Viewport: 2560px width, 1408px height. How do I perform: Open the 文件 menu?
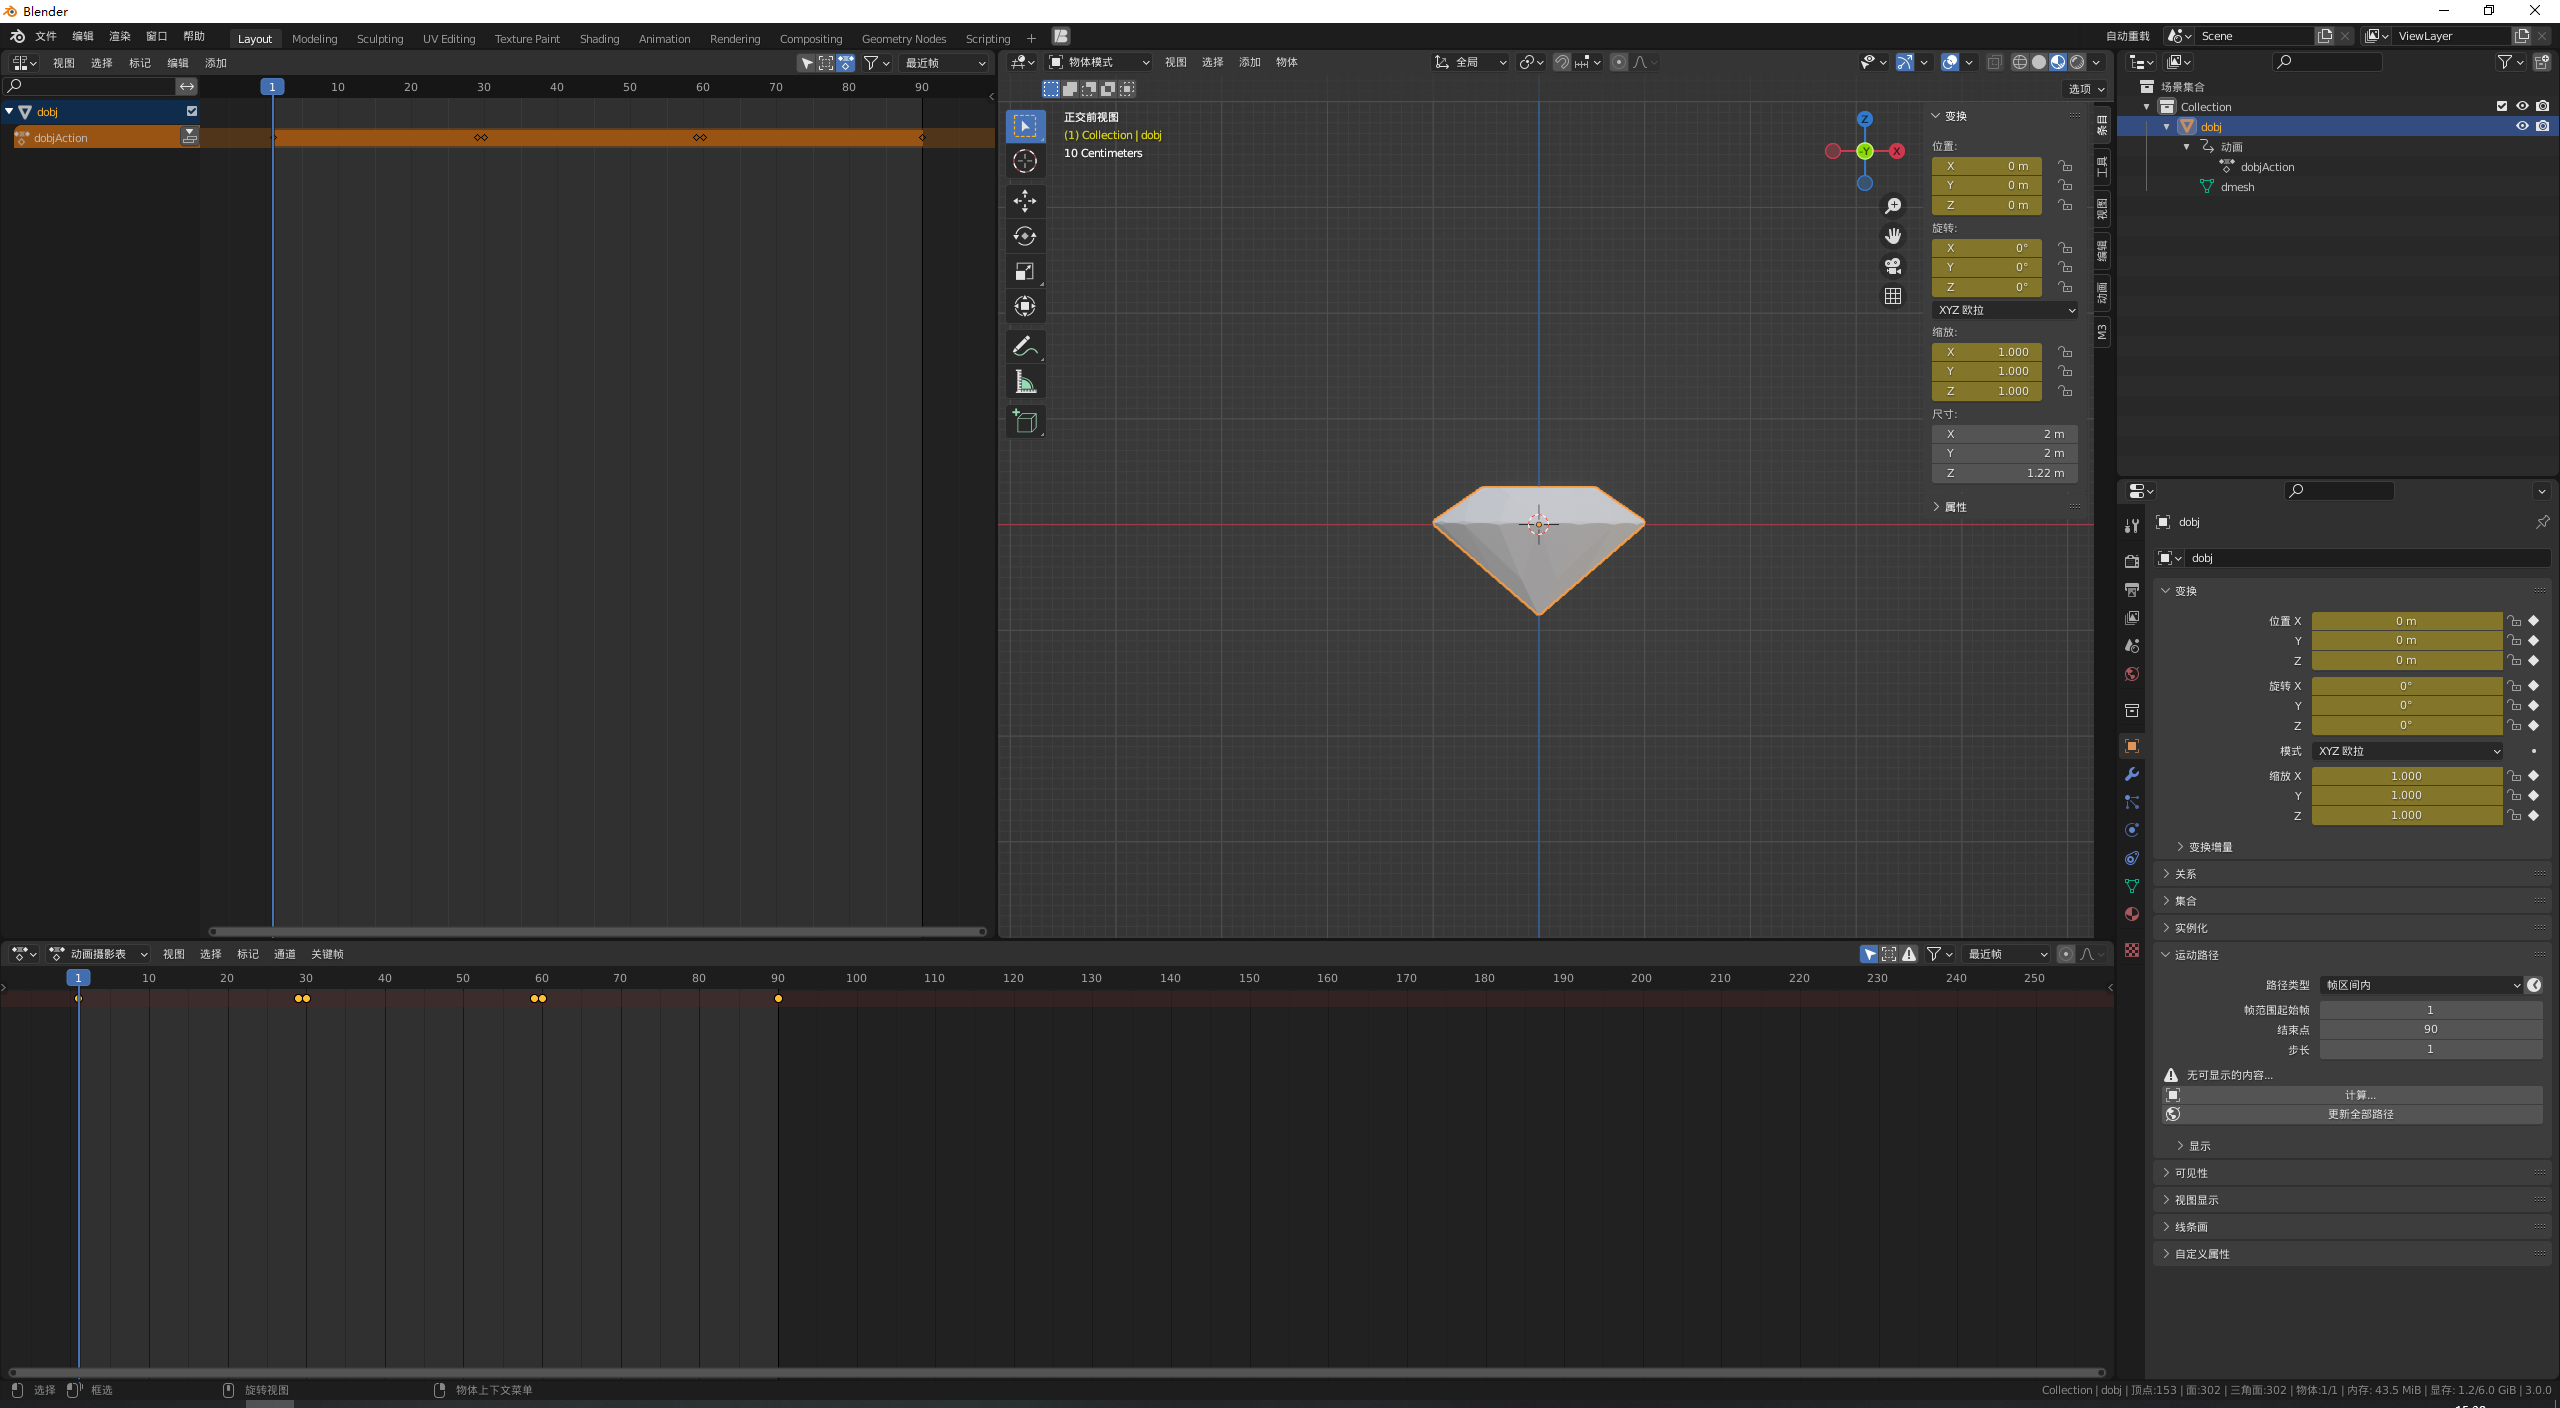(x=46, y=36)
